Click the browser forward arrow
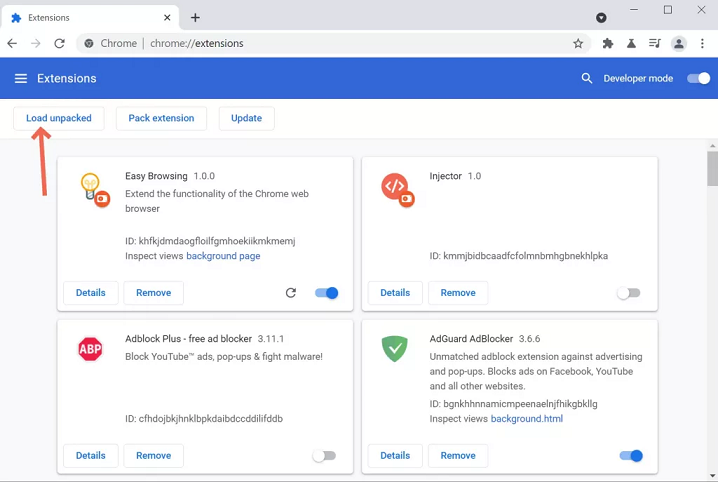This screenshot has height=482, width=718. coord(36,43)
